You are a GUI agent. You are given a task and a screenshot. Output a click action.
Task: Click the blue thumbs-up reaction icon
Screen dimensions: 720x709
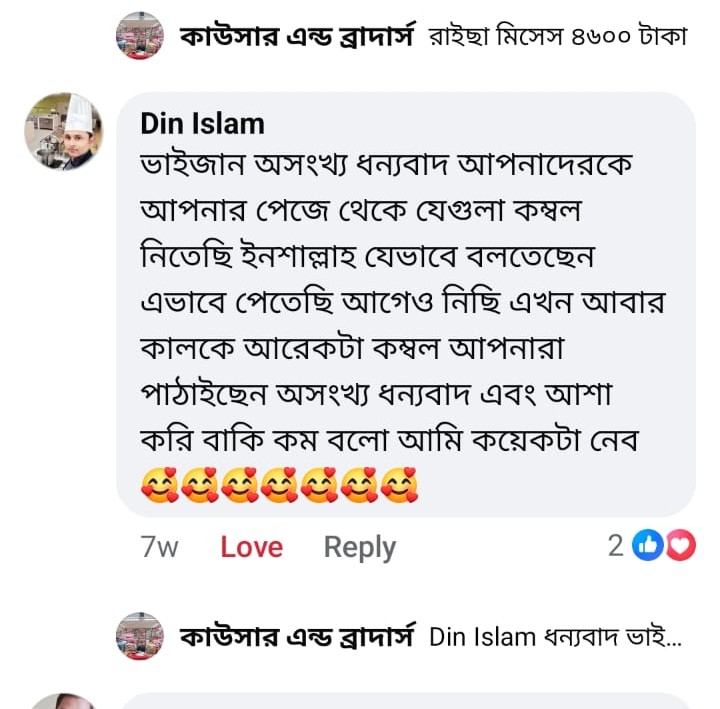(x=649, y=545)
